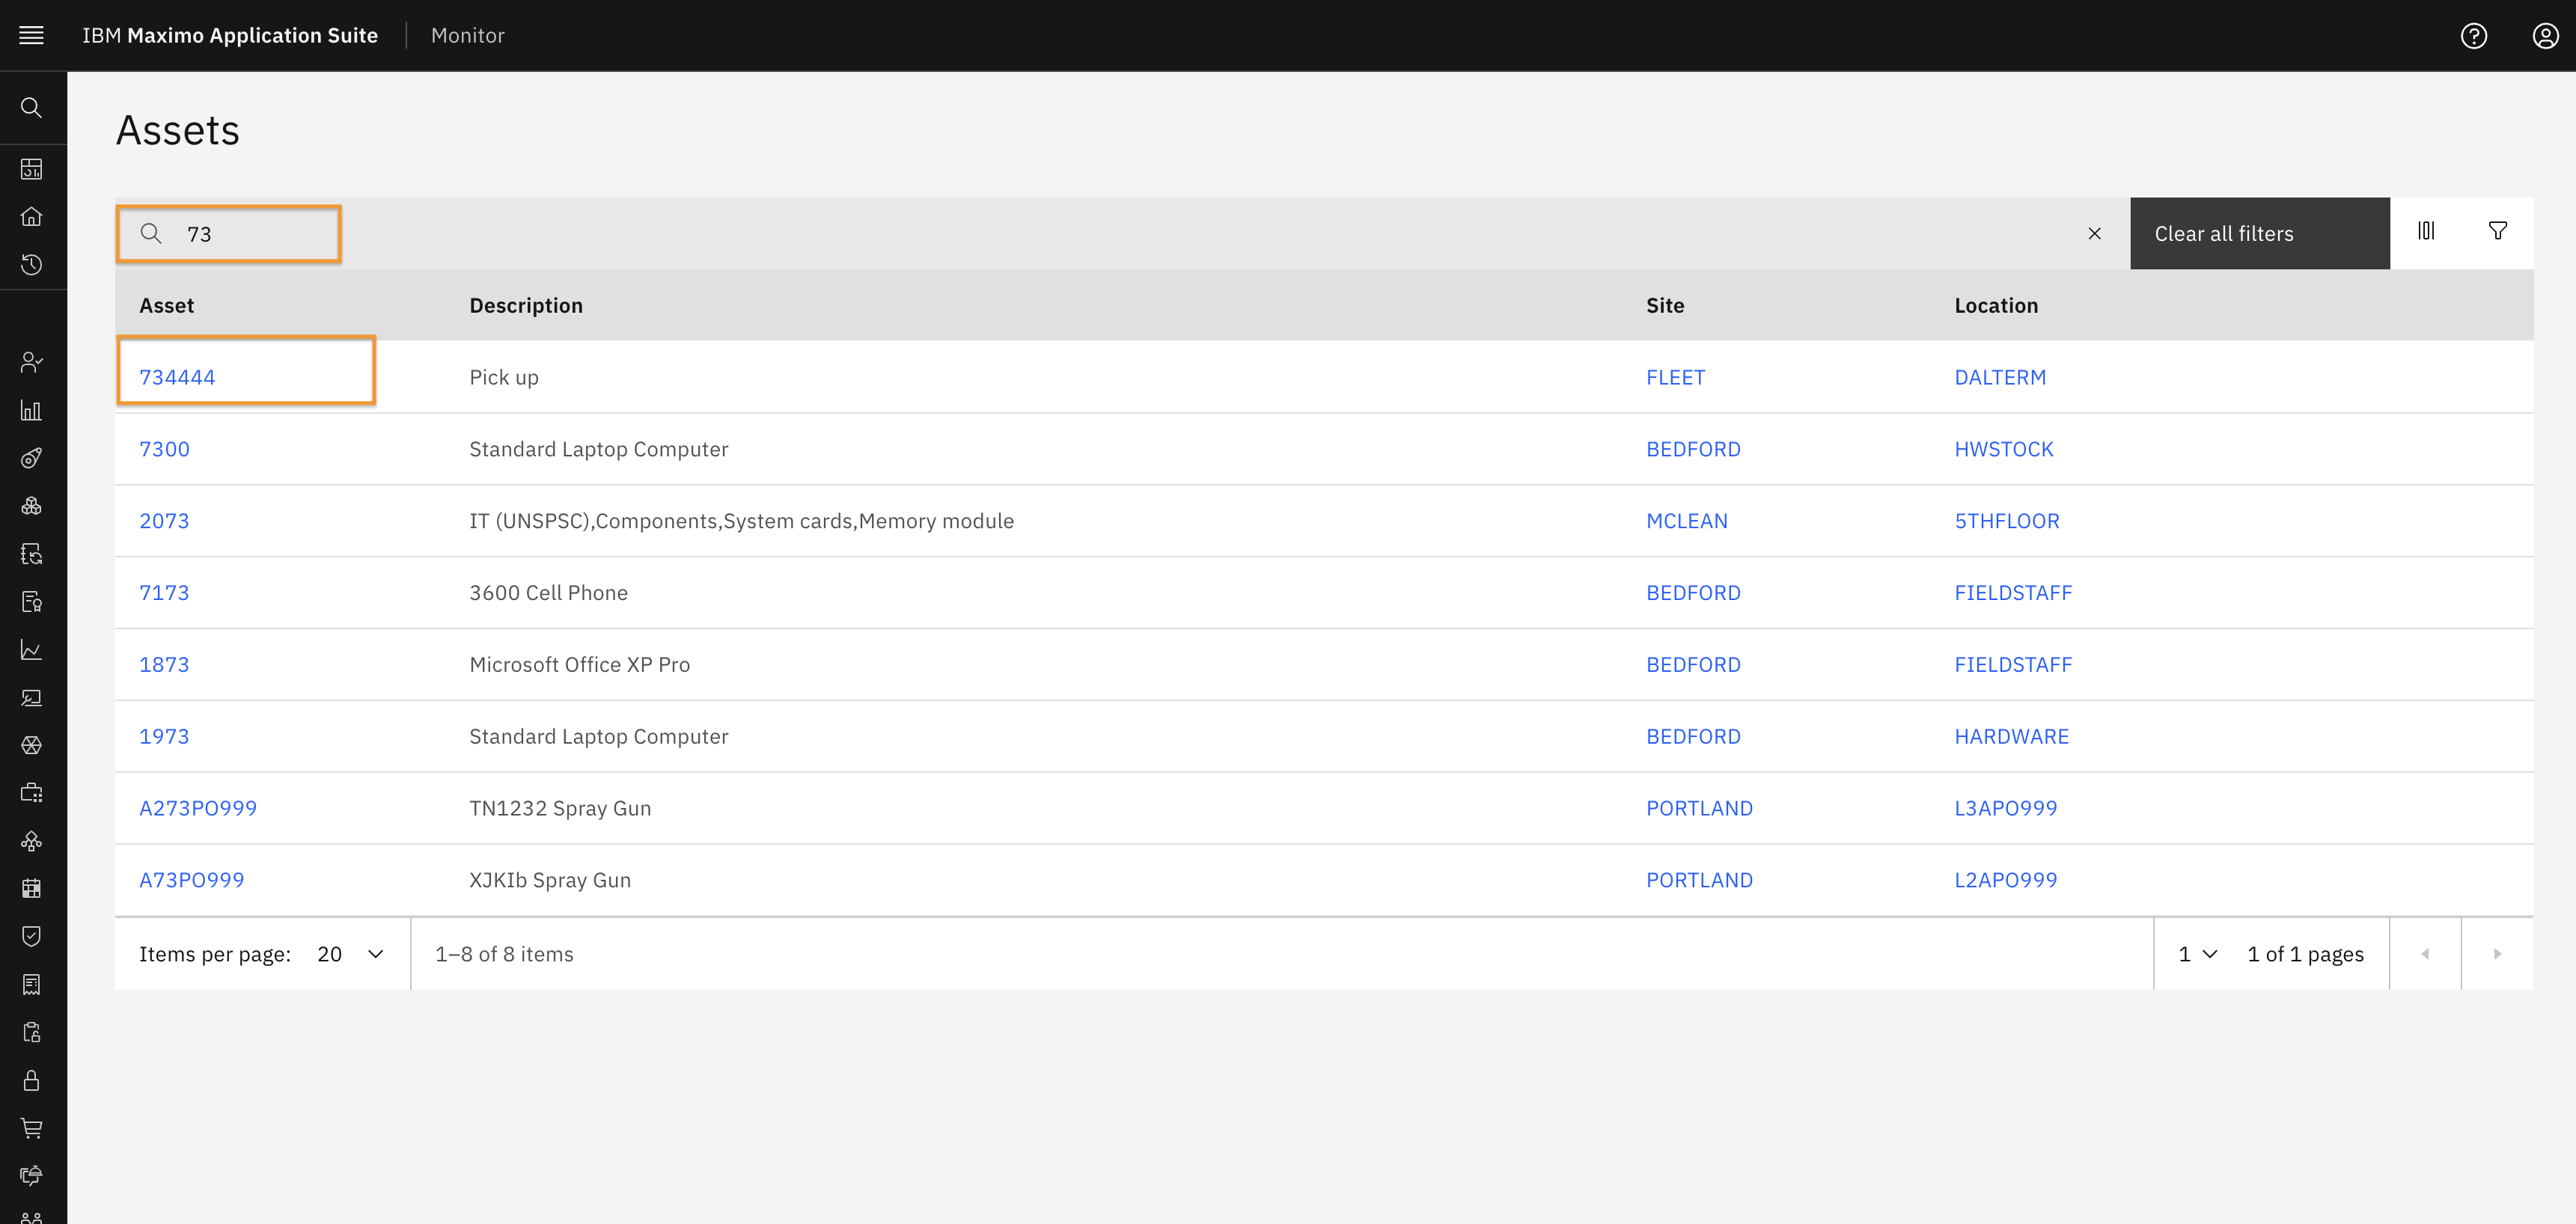Open asset 1873 link

[x=164, y=665]
